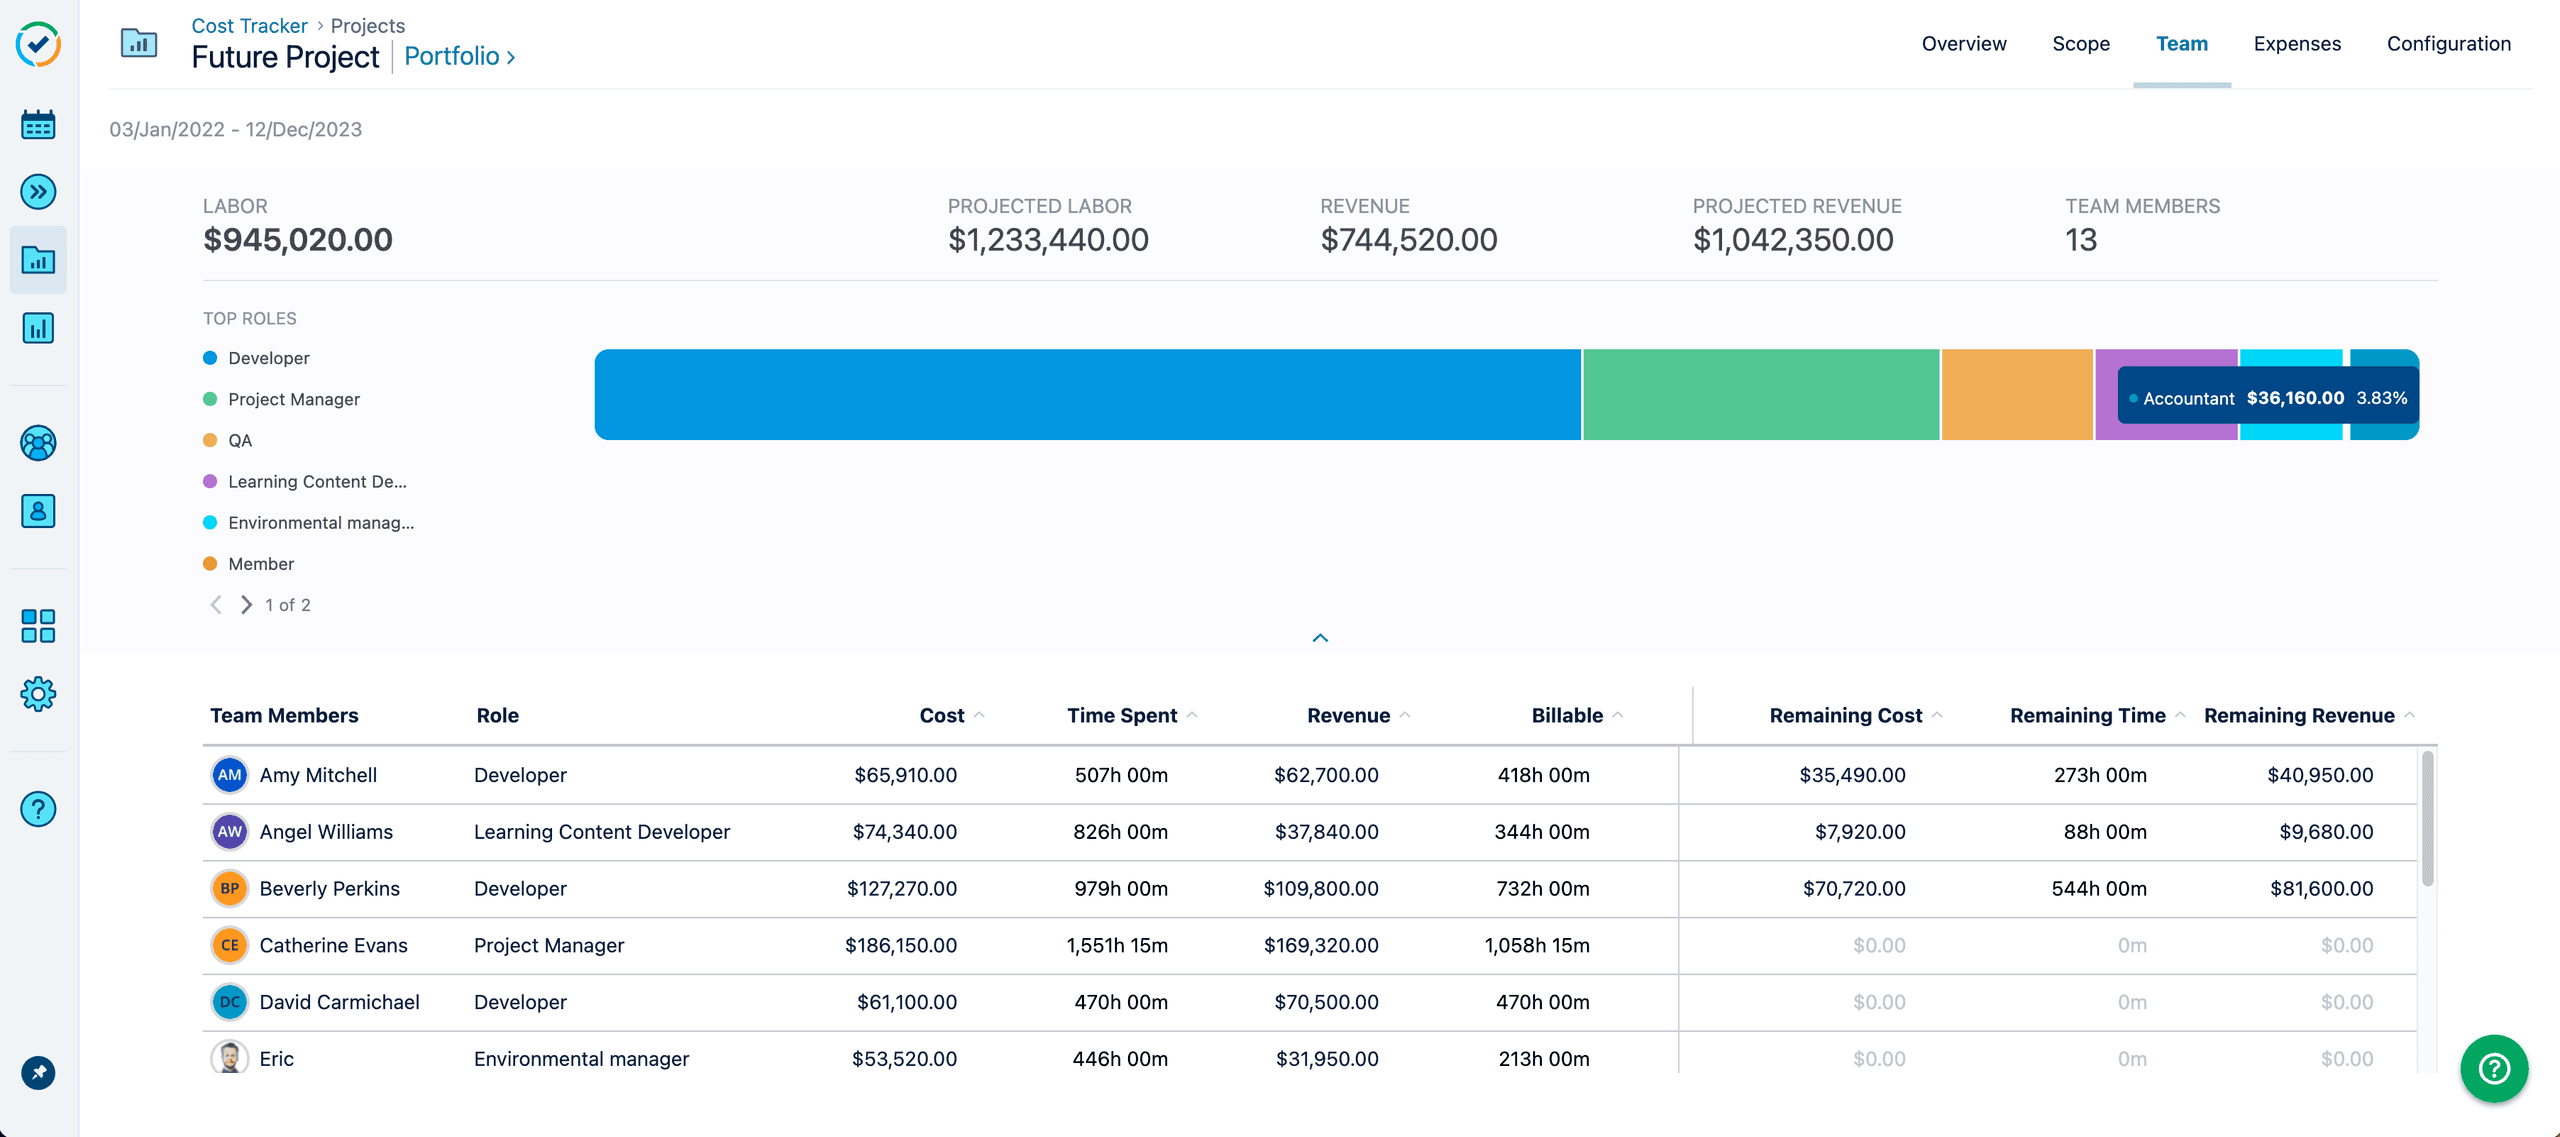Image resolution: width=2560 pixels, height=1137 pixels.
Task: Go to the next page of top roles
Action: pyautogui.click(x=246, y=605)
